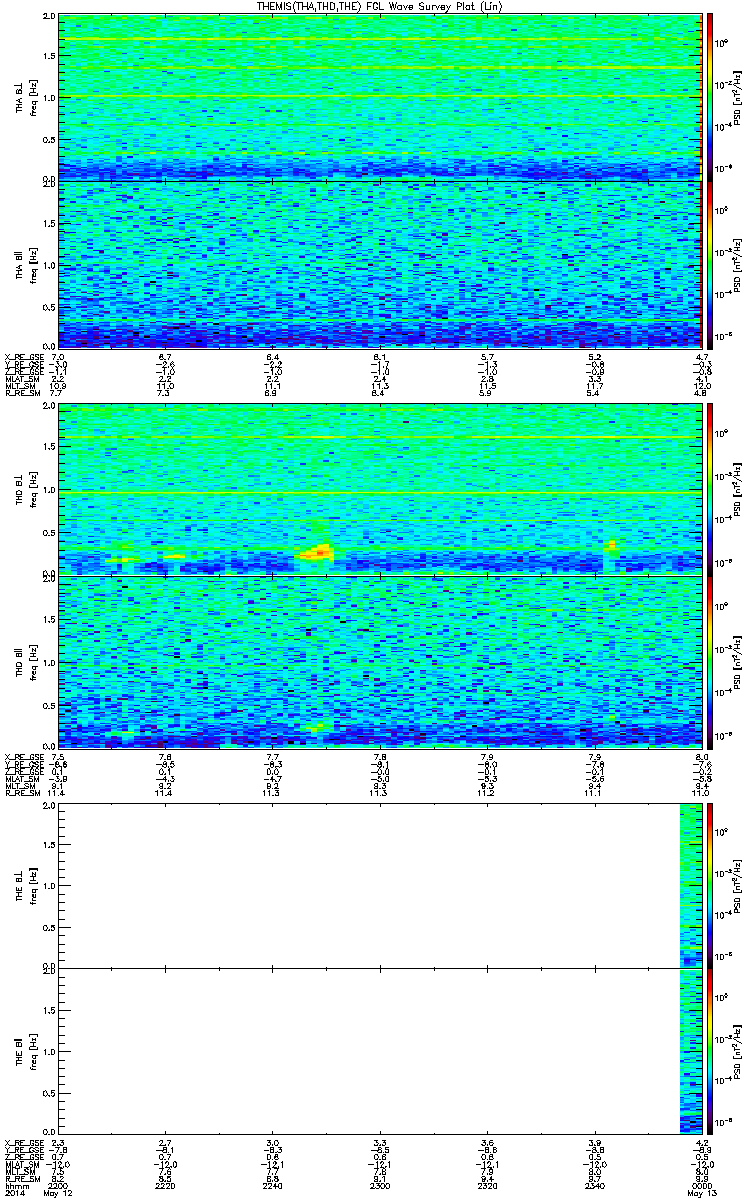Screen dimensions: 750x1200
Task: Click the 'MLAT_SM' row label under the THE panels
Action: 21,1164
